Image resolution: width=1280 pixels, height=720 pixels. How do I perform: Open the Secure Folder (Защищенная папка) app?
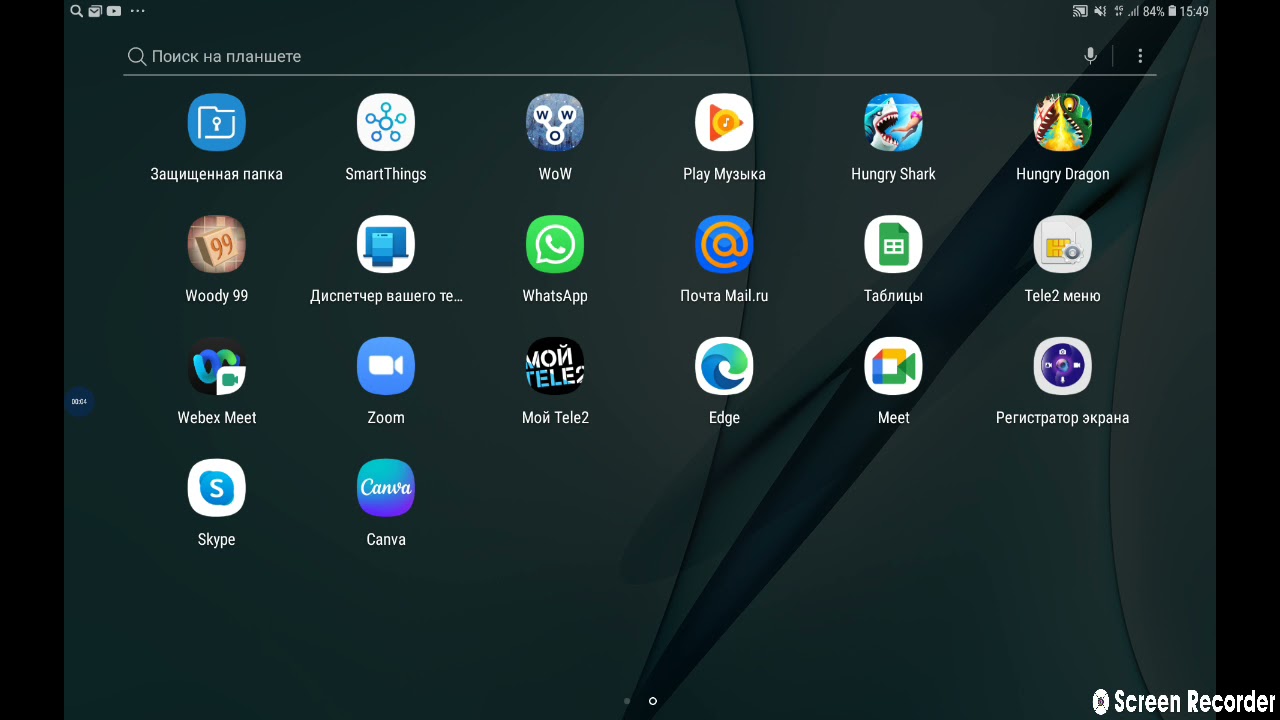[216, 123]
